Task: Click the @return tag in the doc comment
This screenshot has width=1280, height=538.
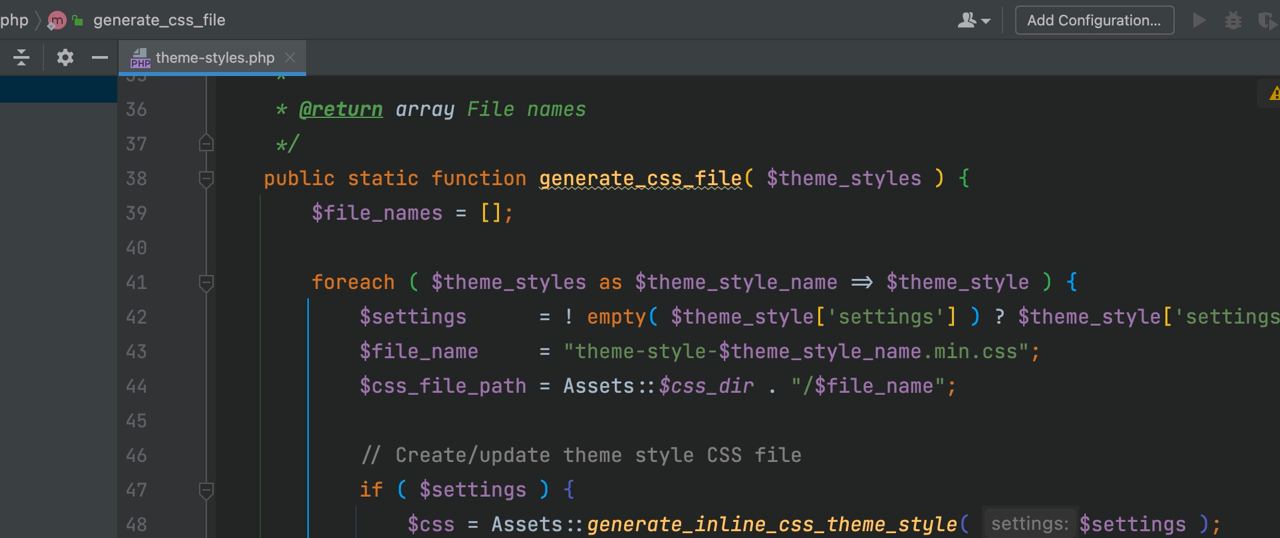Action: pos(341,109)
